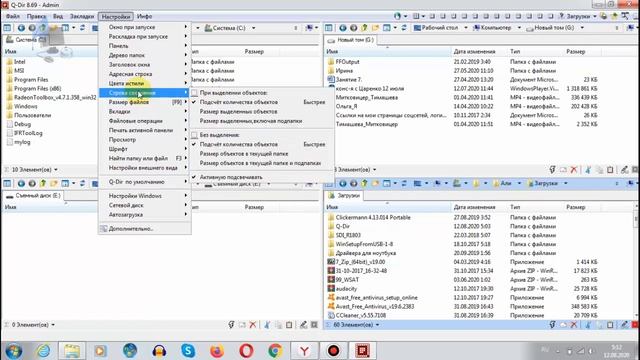
Task: Click back arrow in bottom-left pane toolbar
Action: 21,183
